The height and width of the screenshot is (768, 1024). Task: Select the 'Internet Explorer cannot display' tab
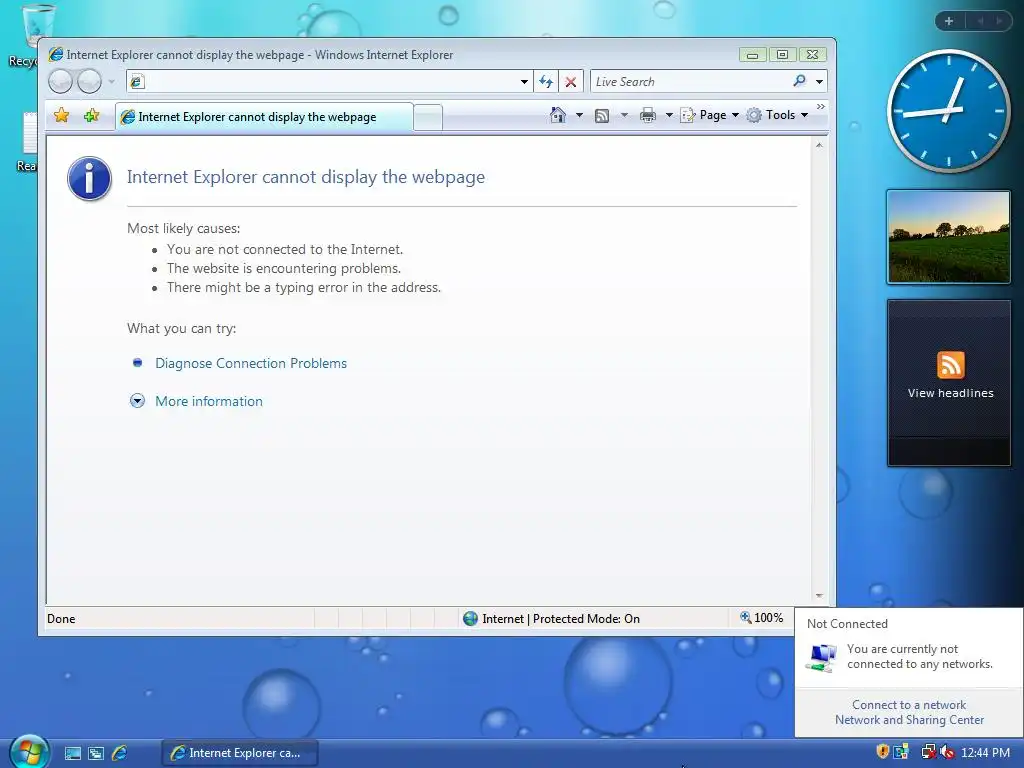pos(264,117)
